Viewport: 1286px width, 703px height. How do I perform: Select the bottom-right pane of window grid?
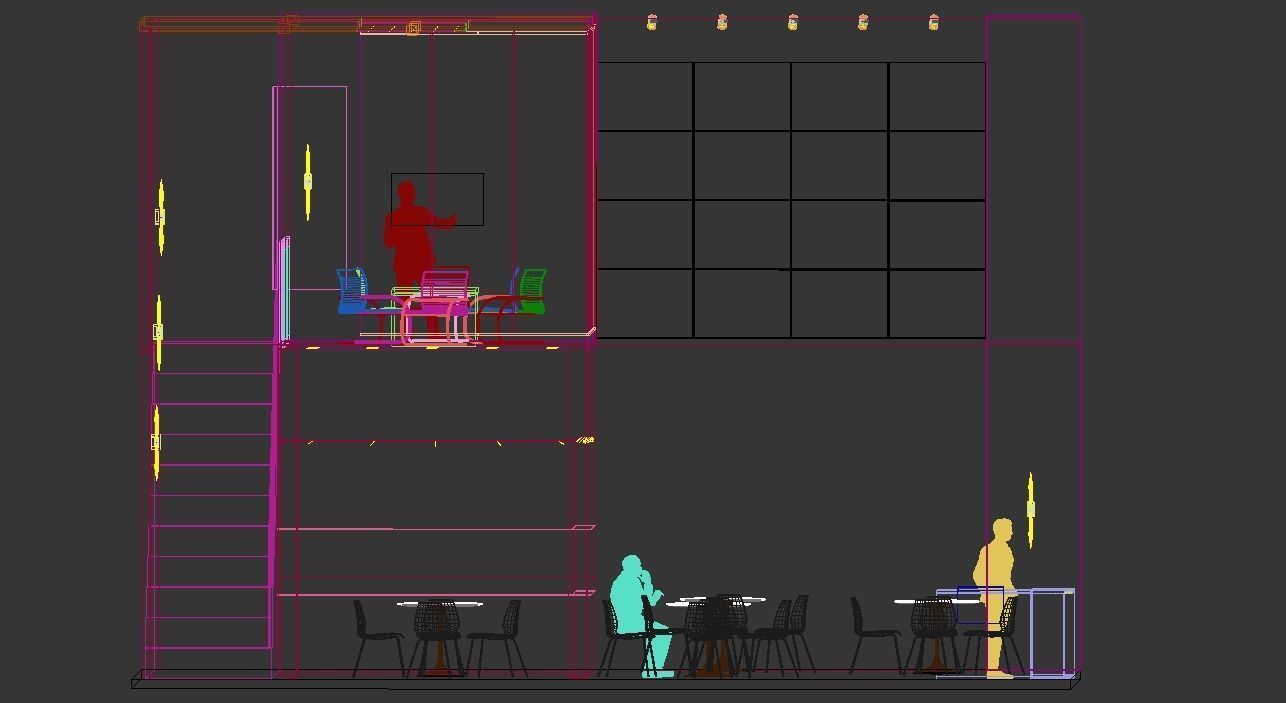point(937,303)
